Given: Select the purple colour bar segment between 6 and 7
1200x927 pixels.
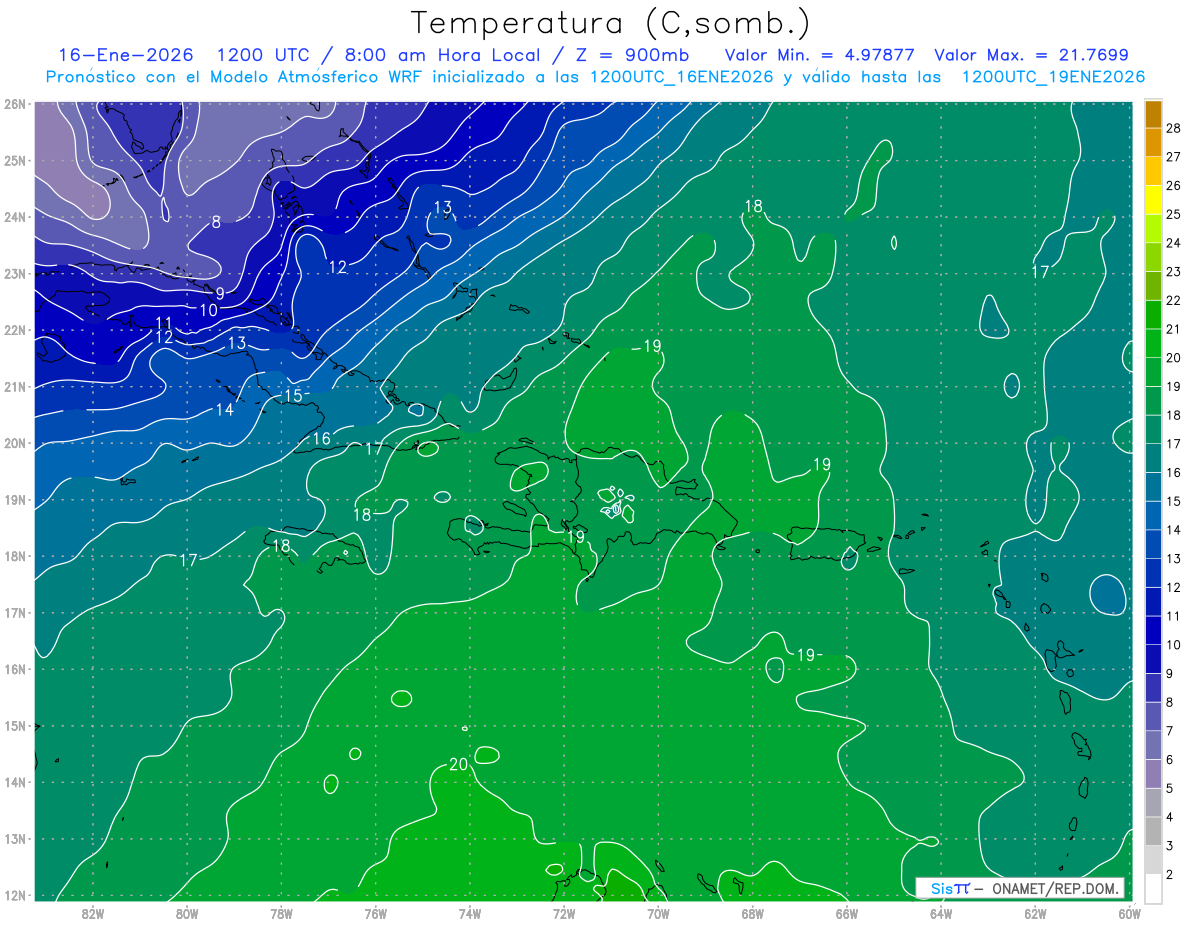Looking at the screenshot, I should 1153,745.
